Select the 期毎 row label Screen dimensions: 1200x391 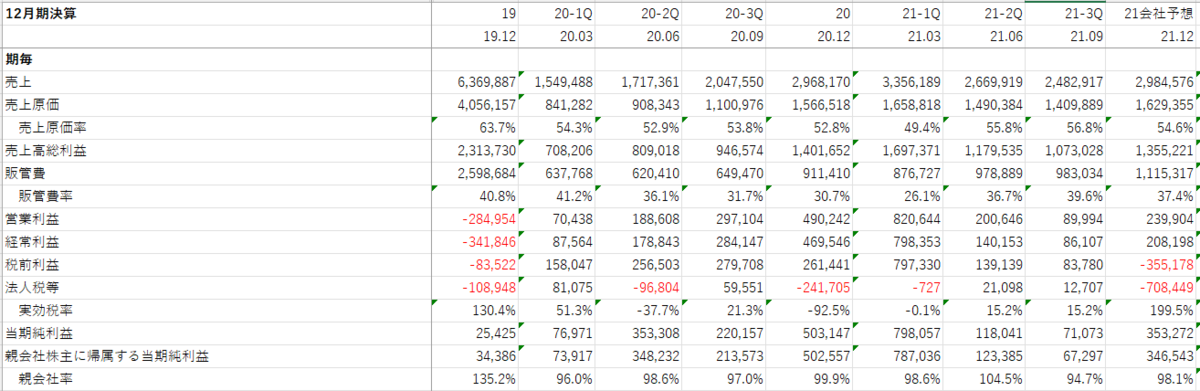18,59
